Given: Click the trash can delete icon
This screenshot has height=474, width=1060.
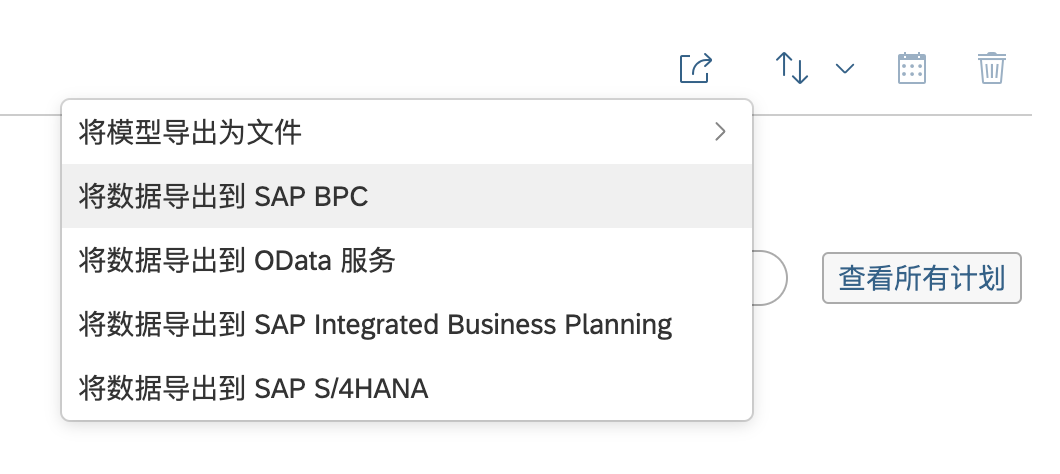Looking at the screenshot, I should [x=991, y=68].
